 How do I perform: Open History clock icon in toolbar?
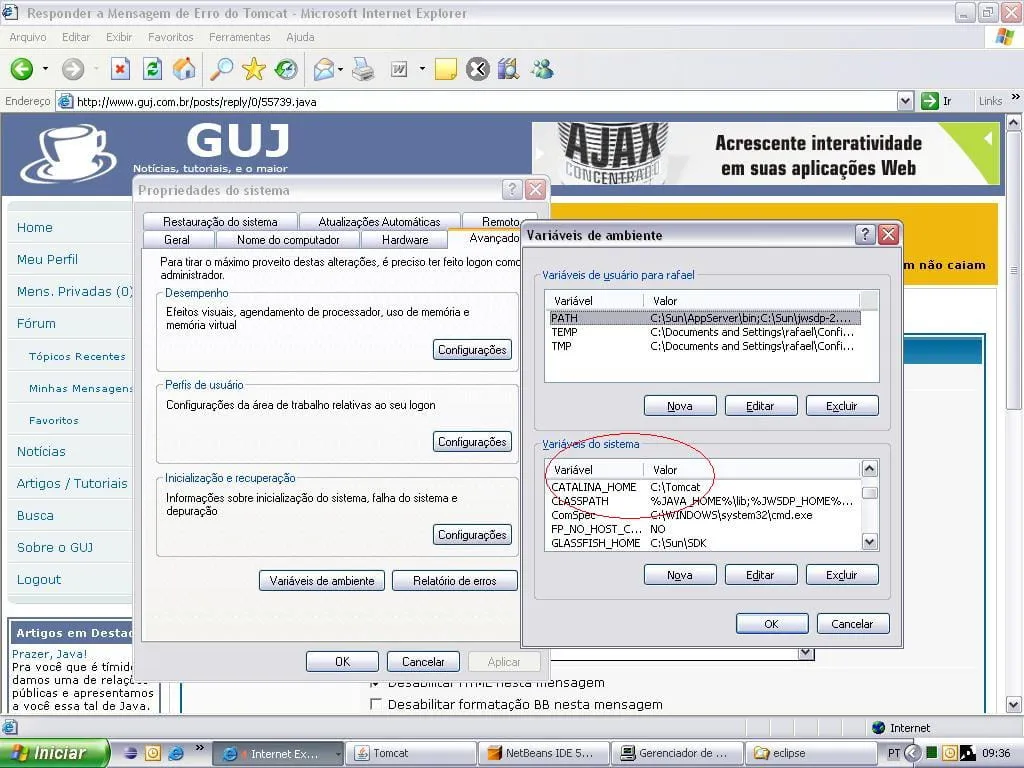pyautogui.click(x=285, y=69)
